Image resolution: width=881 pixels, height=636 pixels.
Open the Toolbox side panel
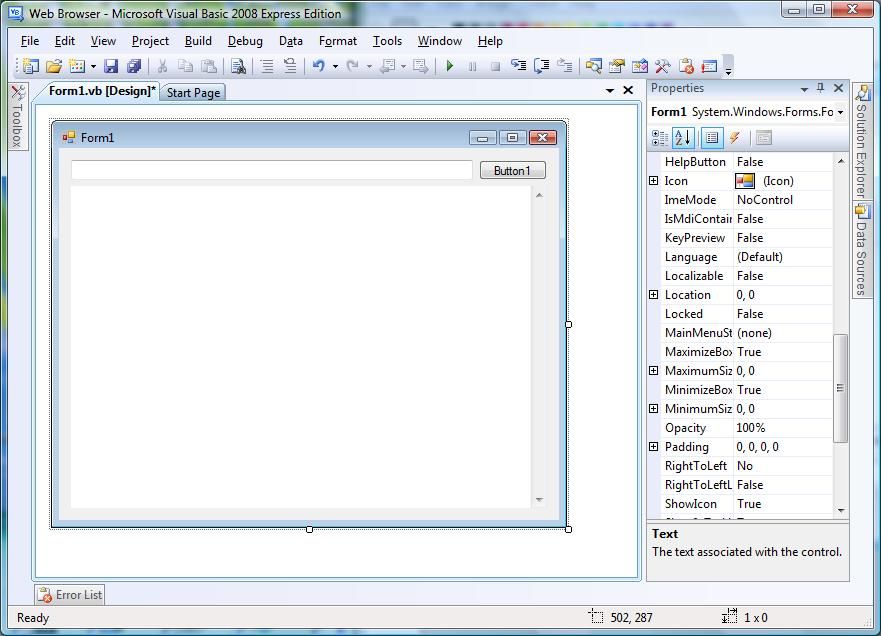click(17, 117)
